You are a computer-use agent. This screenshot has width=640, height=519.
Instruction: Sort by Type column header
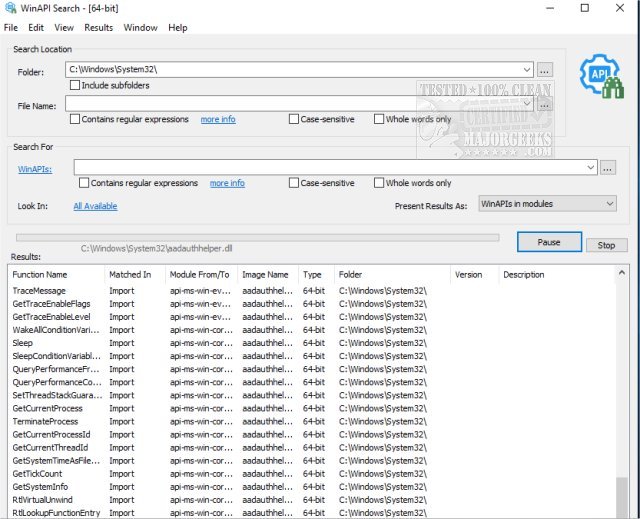click(316, 275)
